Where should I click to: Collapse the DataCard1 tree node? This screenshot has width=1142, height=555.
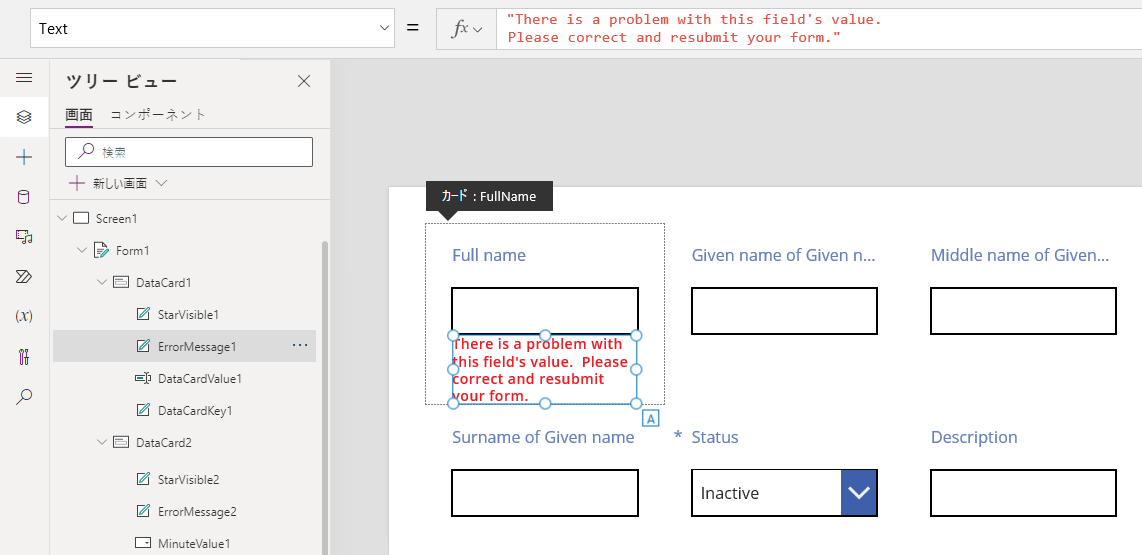pyautogui.click(x=102, y=283)
